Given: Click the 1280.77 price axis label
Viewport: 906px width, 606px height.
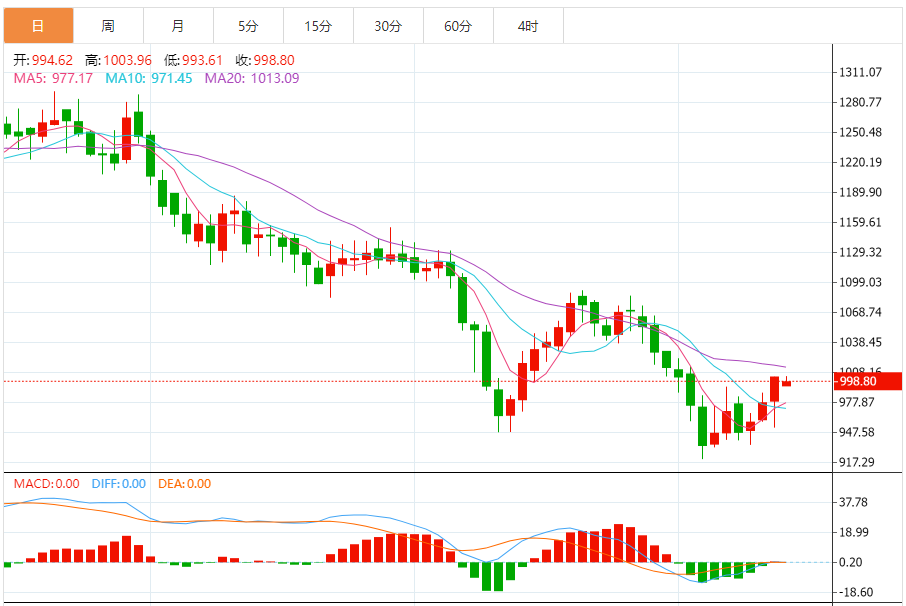Looking at the screenshot, I should pyautogui.click(x=860, y=102).
